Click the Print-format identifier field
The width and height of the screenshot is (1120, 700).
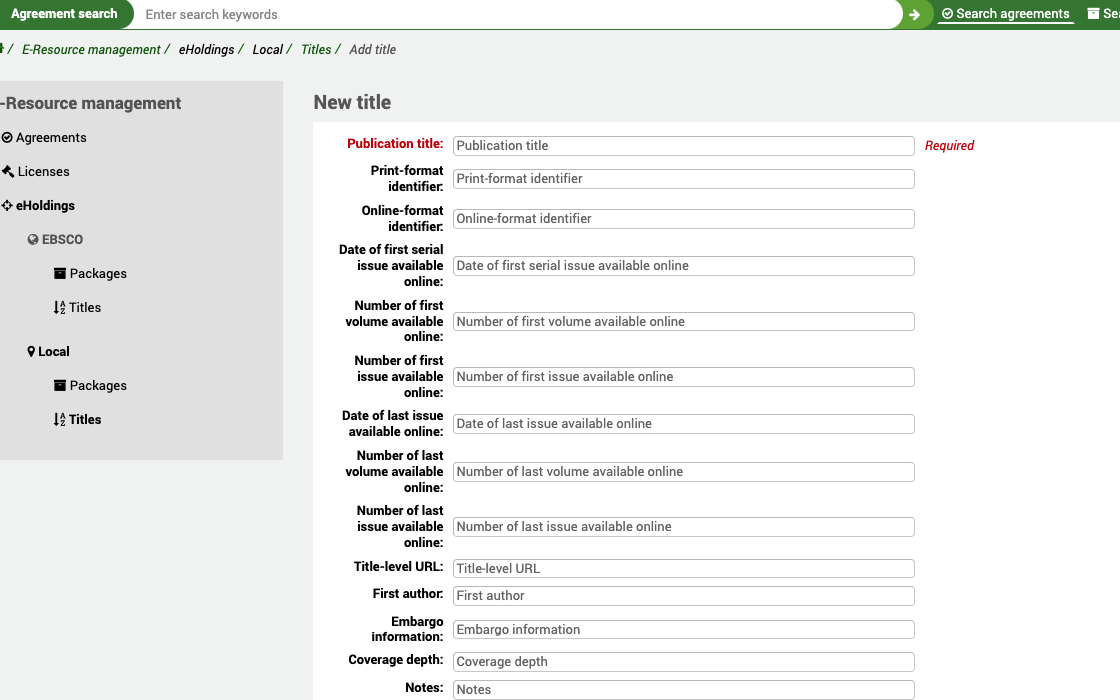683,179
